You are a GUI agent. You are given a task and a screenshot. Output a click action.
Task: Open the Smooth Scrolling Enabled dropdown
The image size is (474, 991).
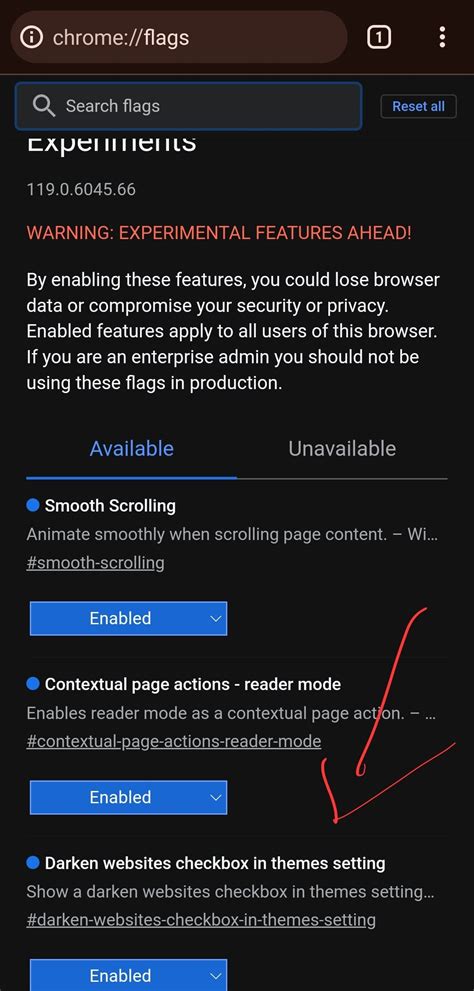pyautogui.click(x=128, y=618)
